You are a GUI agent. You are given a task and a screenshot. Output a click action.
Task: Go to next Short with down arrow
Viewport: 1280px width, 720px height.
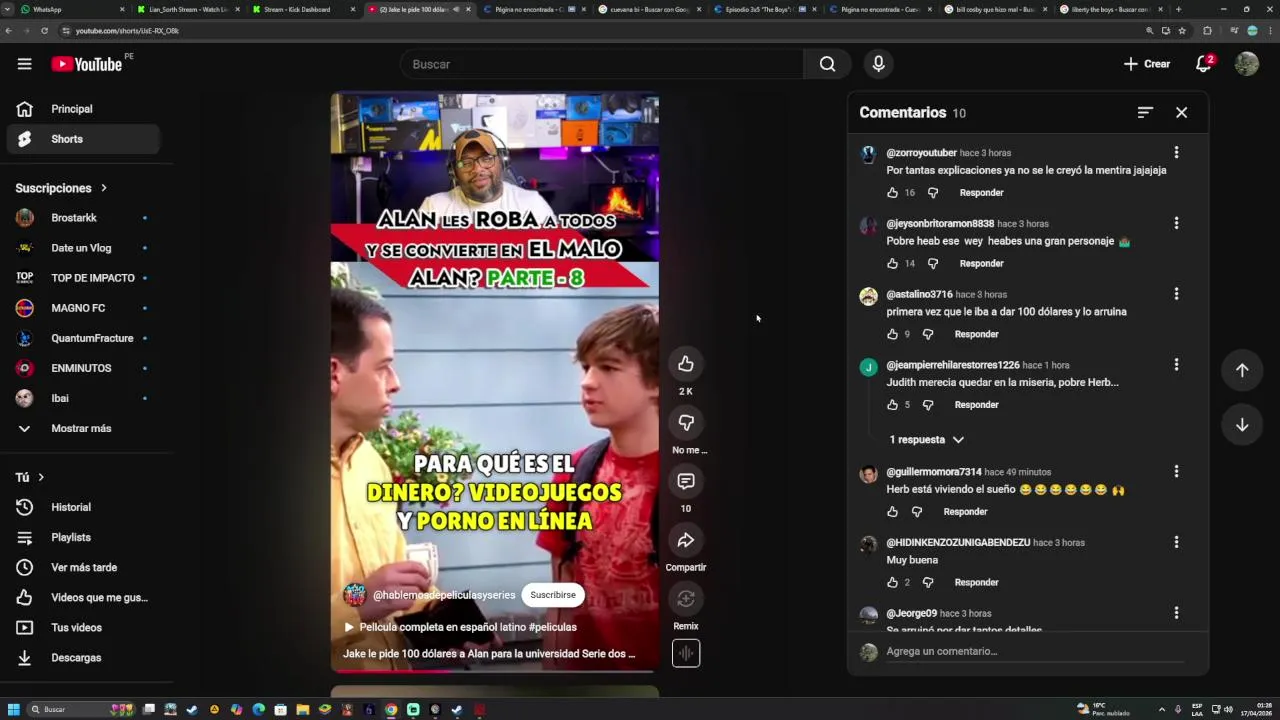(1242, 425)
